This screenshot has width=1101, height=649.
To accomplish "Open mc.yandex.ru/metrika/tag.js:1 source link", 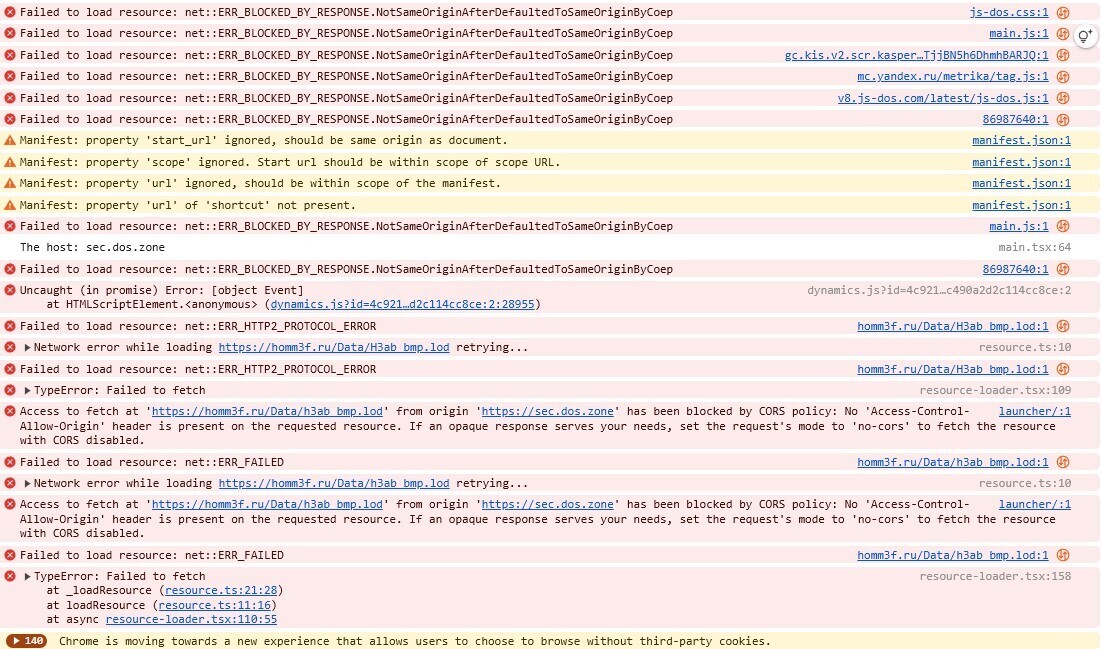I will click(x=952, y=76).
